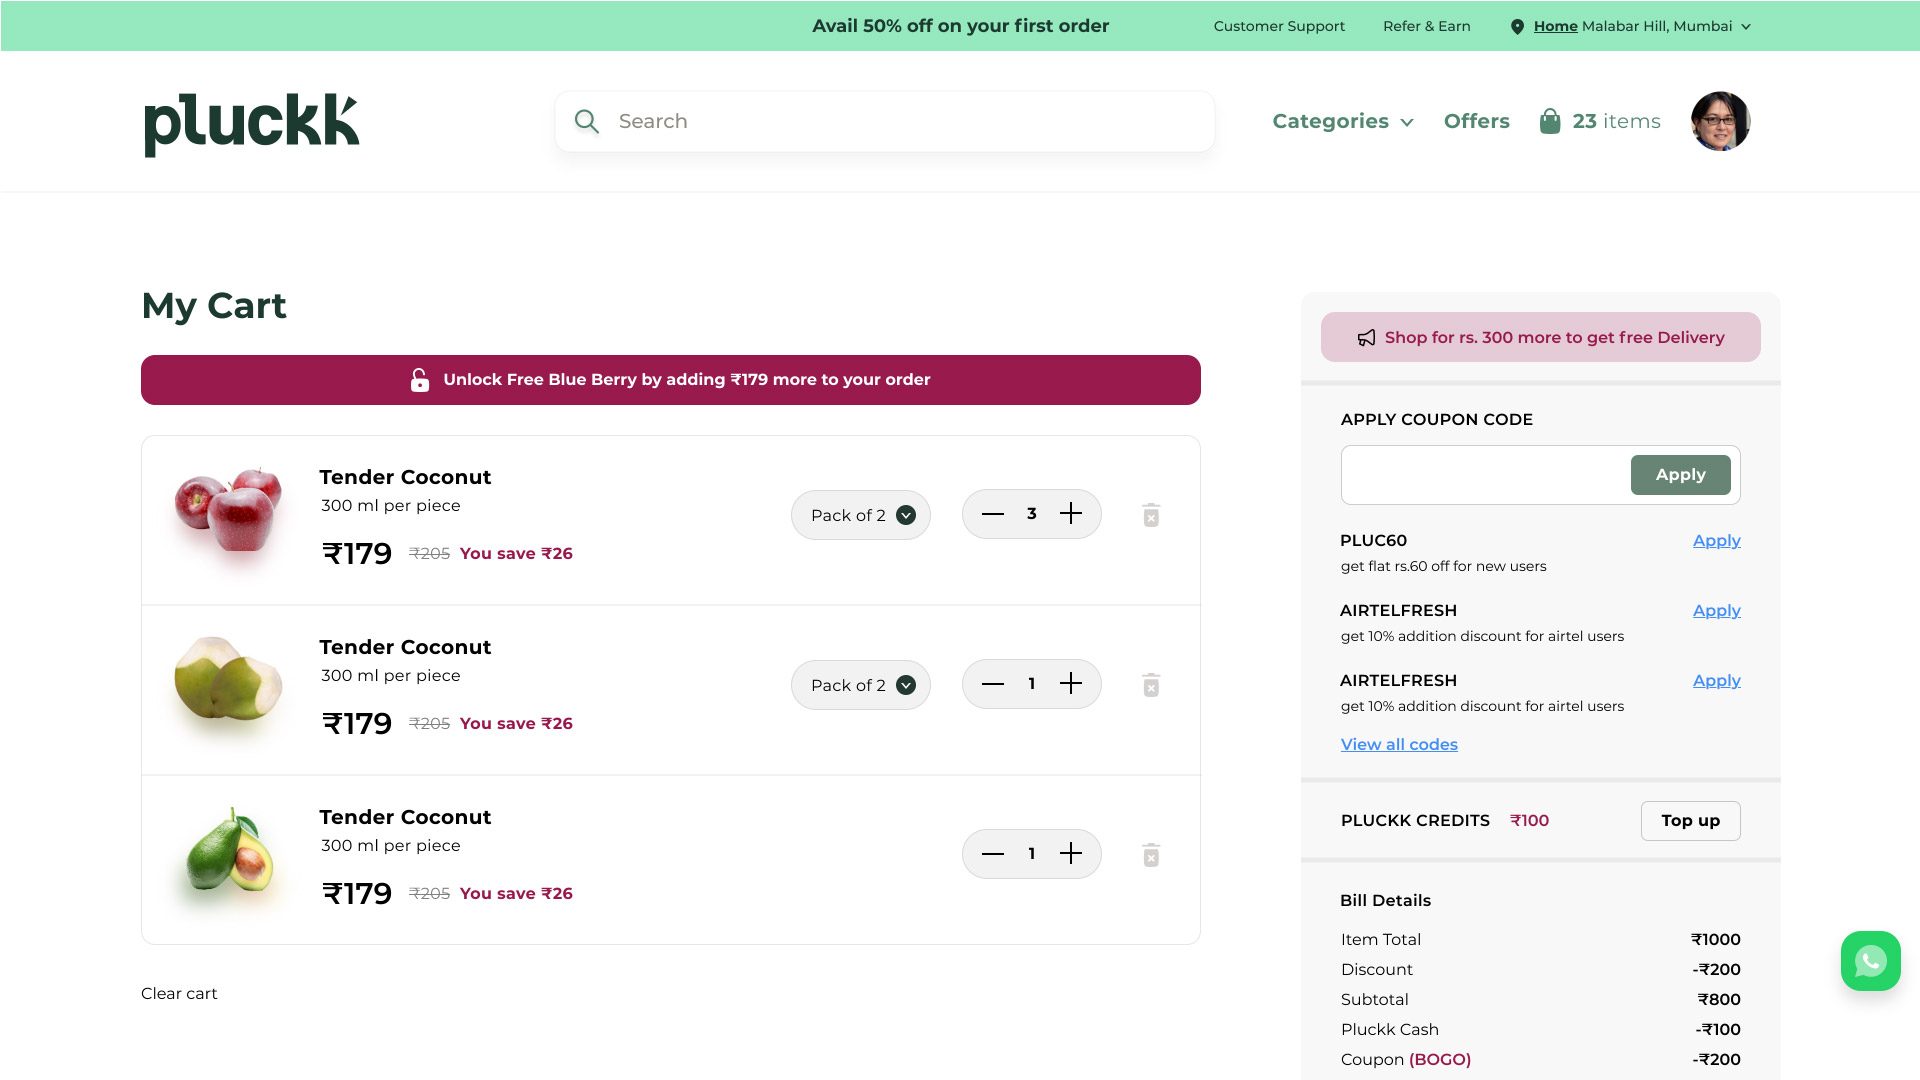This screenshot has width=1920, height=1080.
Task: Click the green Apply coupon button
Action: pos(1680,475)
